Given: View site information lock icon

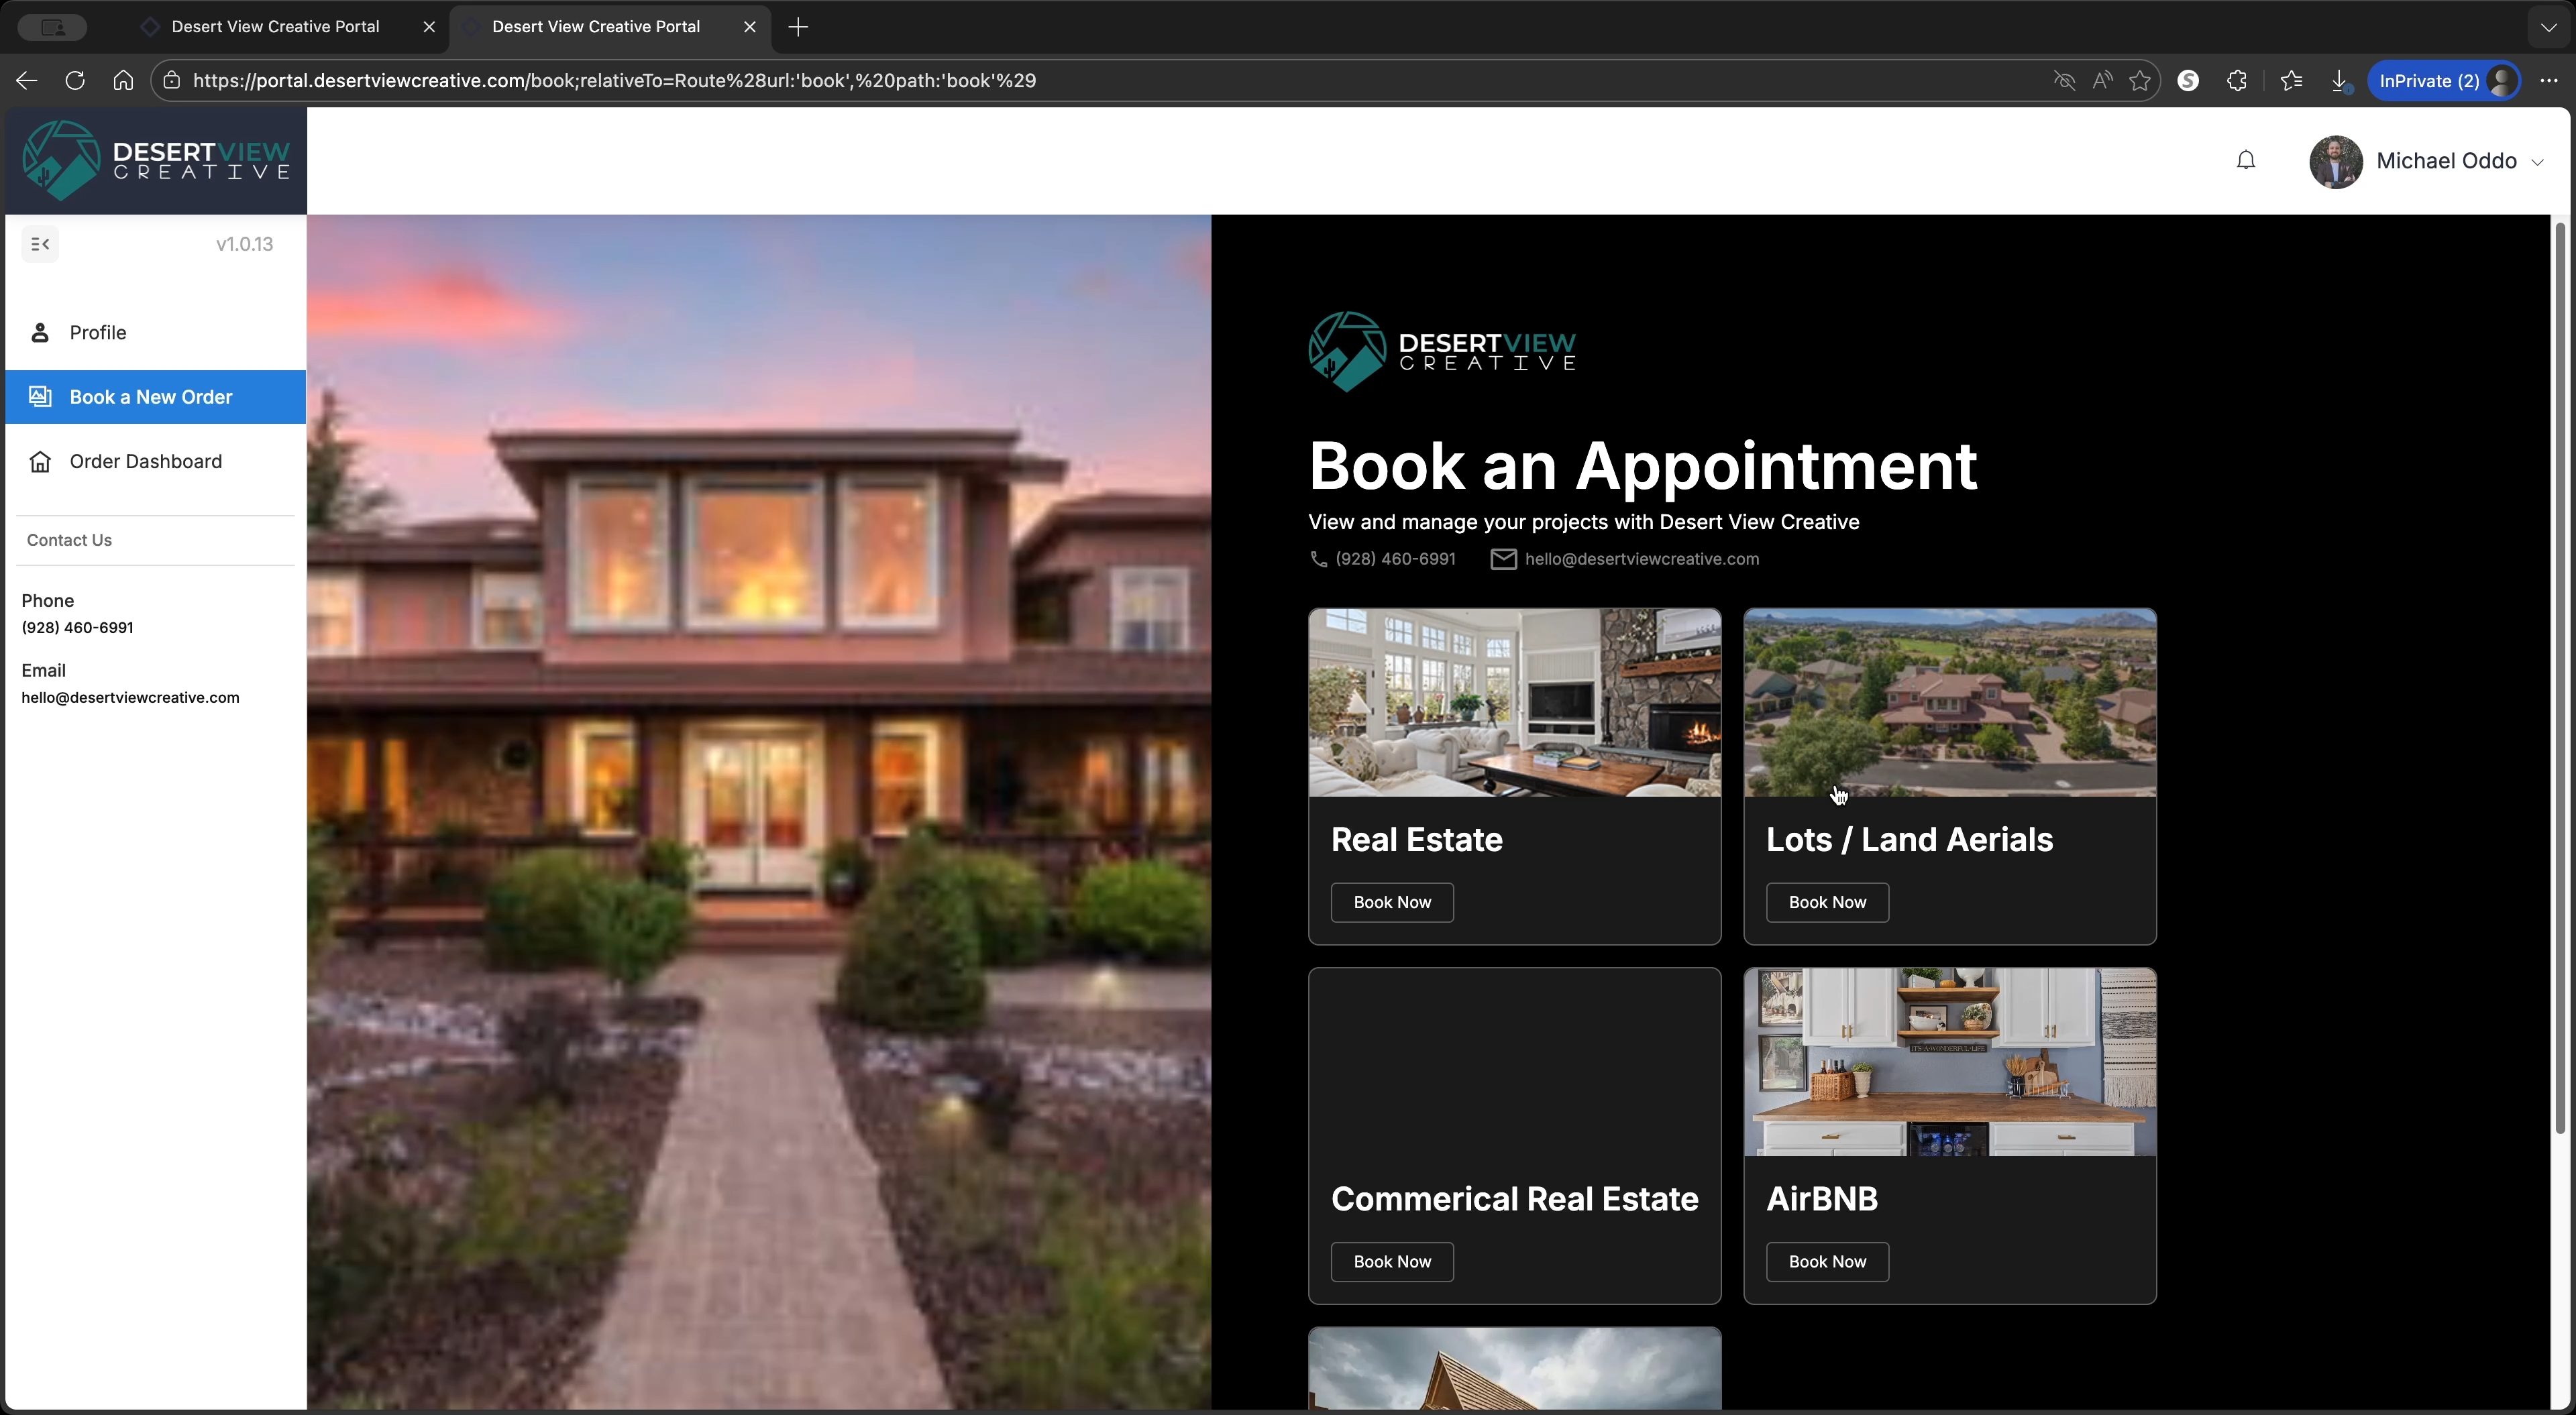Looking at the screenshot, I should point(172,81).
